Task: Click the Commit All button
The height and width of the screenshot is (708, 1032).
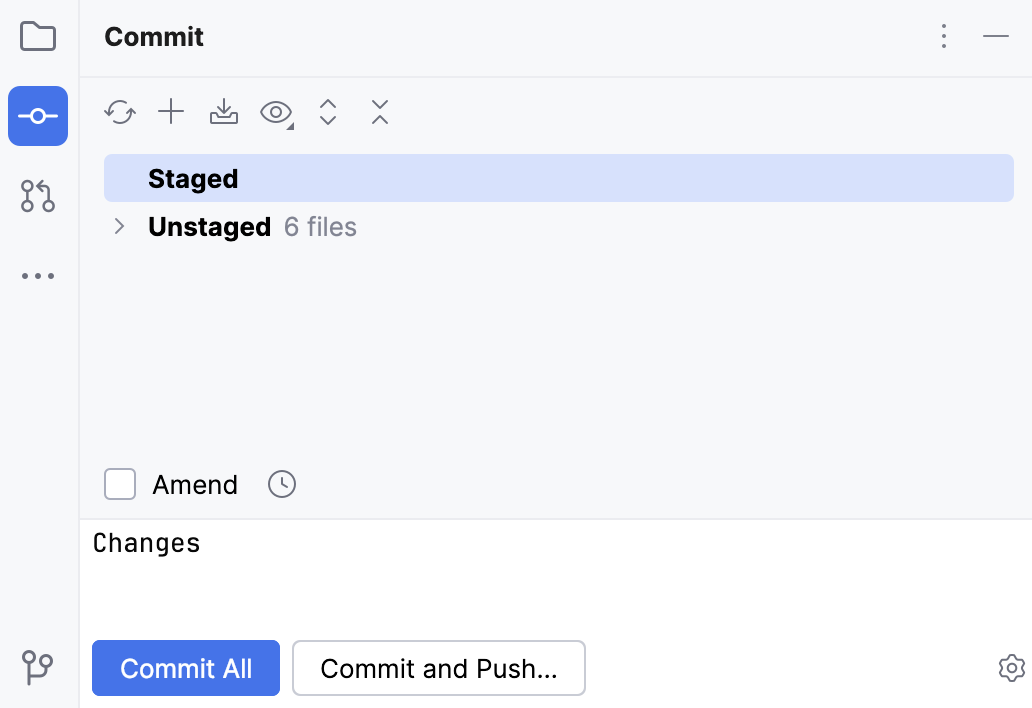Action: [185, 668]
